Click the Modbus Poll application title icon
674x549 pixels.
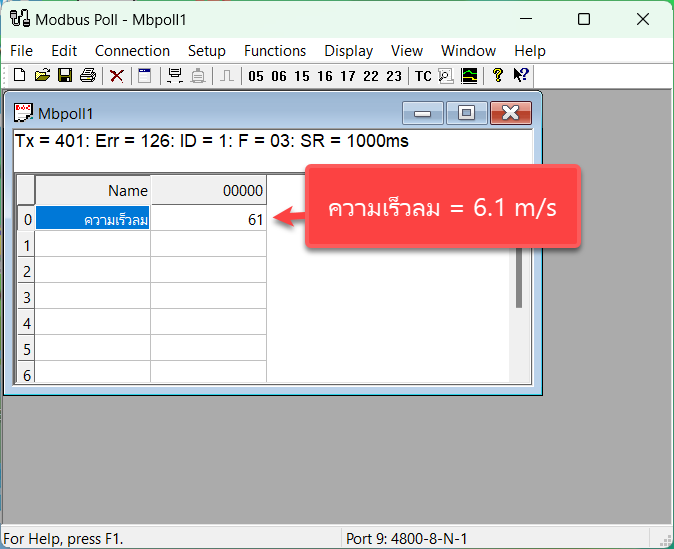[x=20, y=18]
